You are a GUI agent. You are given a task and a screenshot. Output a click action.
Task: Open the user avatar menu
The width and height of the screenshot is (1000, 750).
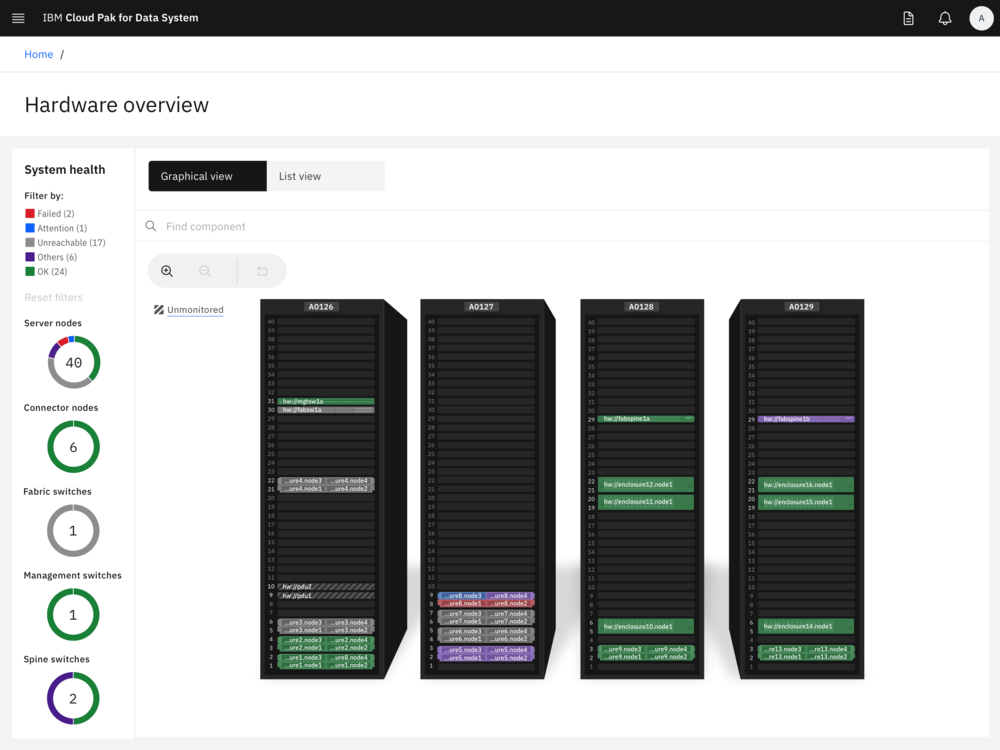click(981, 18)
